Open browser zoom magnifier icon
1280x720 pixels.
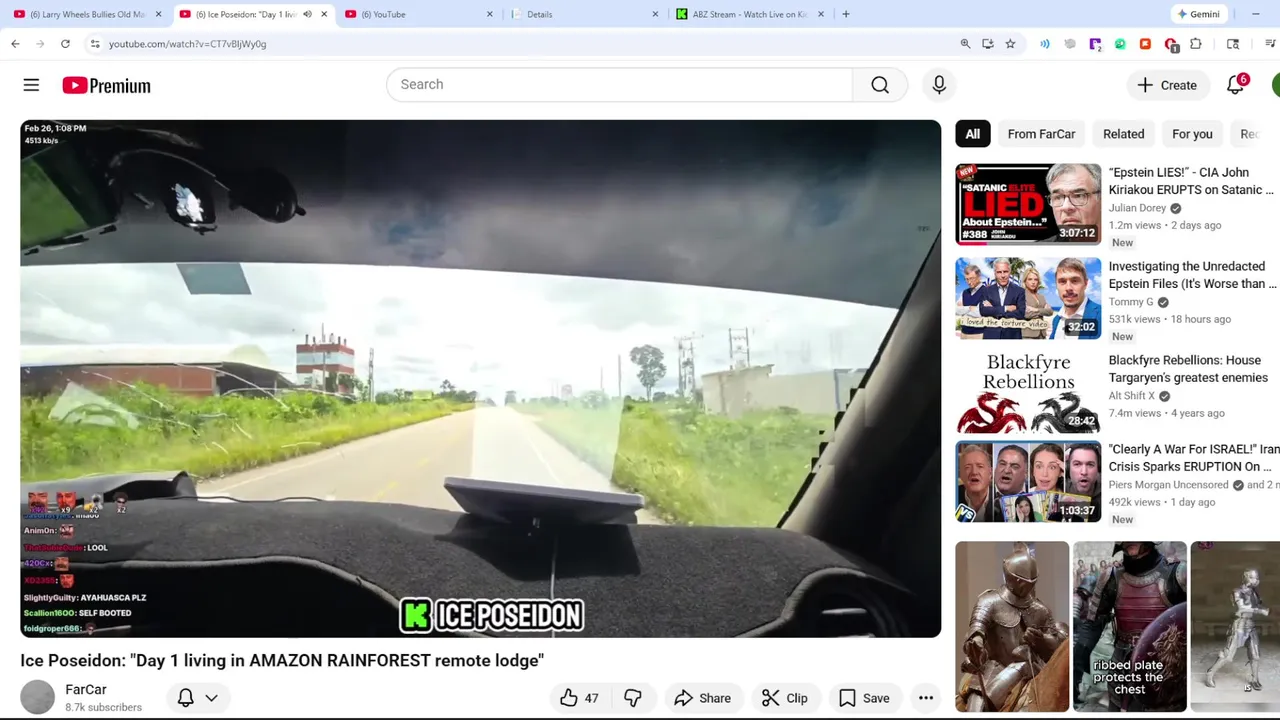point(965,44)
